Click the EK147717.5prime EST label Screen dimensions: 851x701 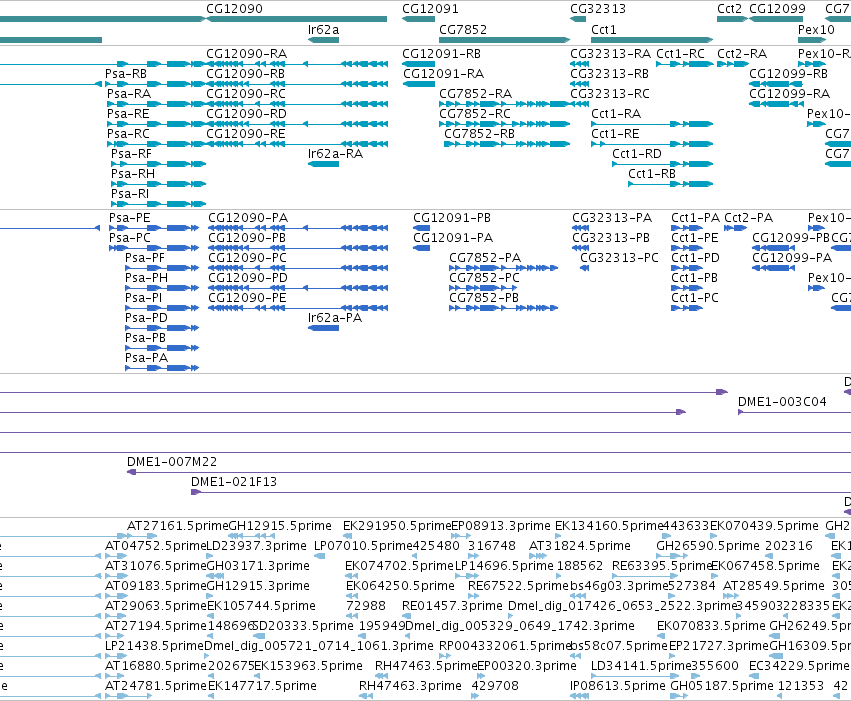(x=263, y=686)
